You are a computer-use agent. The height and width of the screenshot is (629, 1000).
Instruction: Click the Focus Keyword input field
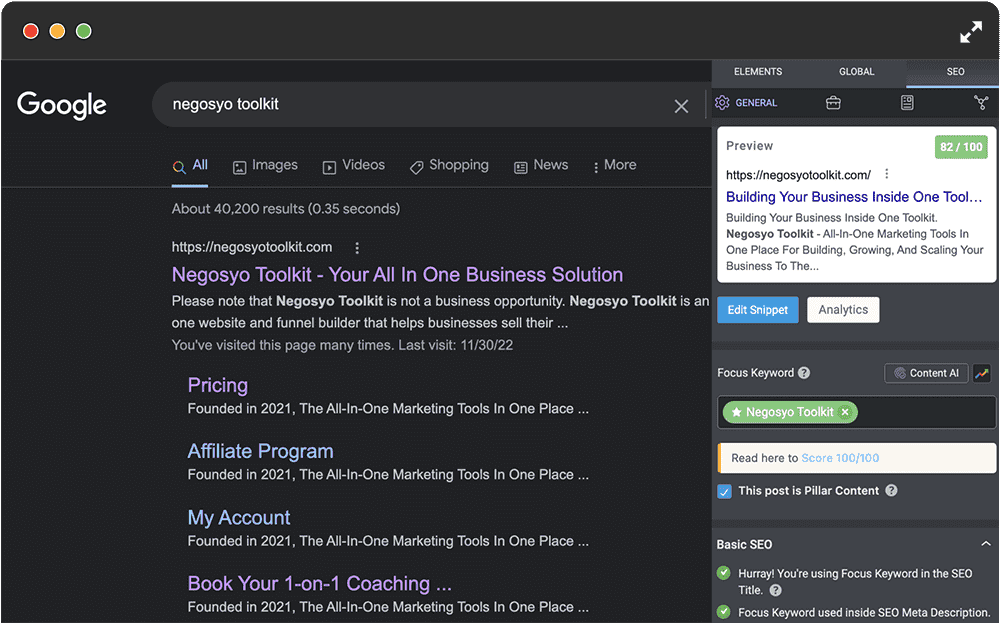(x=856, y=413)
